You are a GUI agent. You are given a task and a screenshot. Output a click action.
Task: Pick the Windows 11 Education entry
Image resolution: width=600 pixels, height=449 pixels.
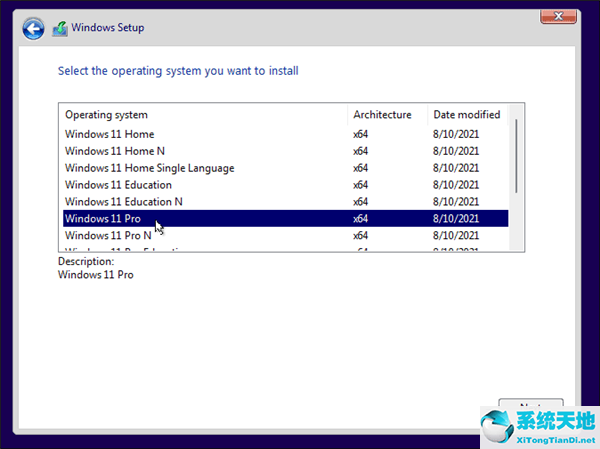[x=118, y=185]
